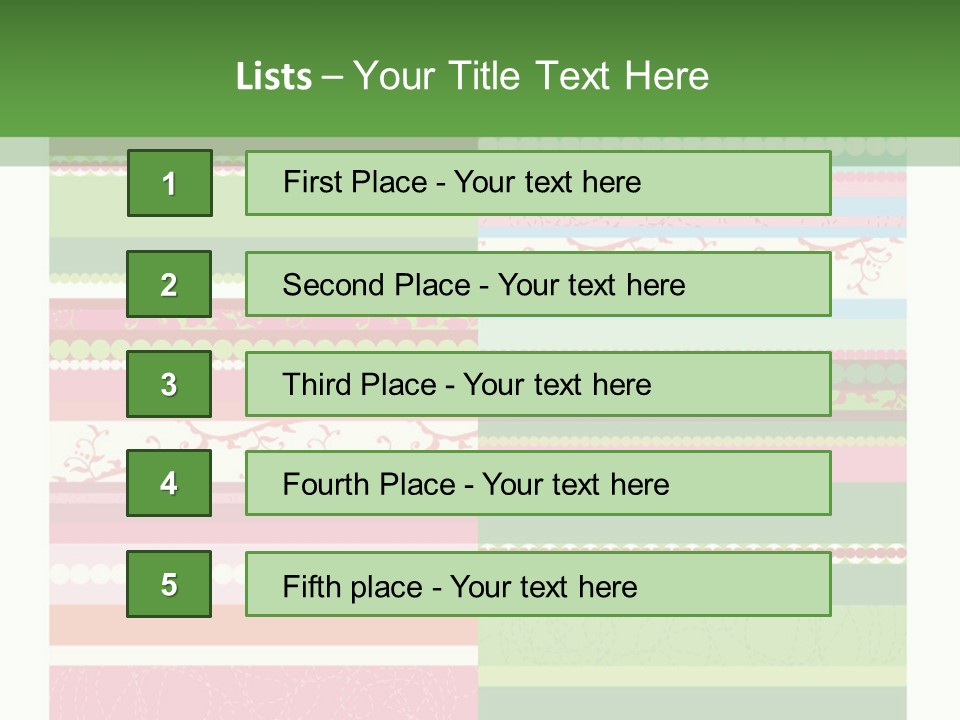Click "Fourth Place - Your text here" bar
The width and height of the screenshot is (960, 720).
pos(538,483)
